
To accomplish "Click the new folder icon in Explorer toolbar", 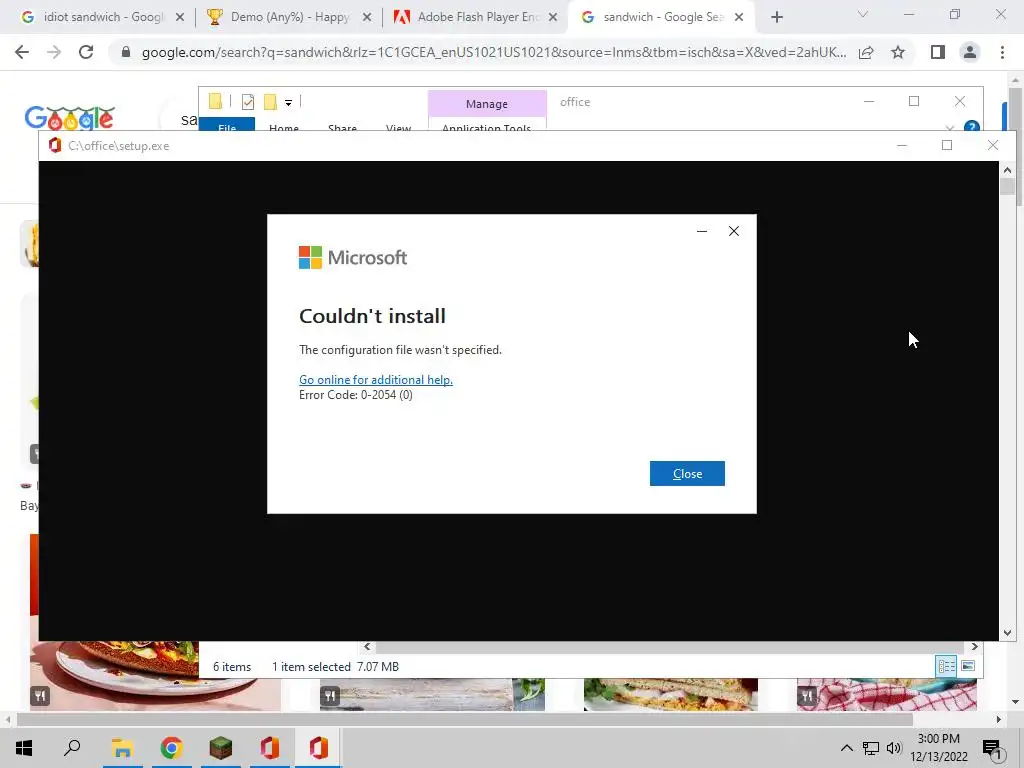I will tap(270, 101).
